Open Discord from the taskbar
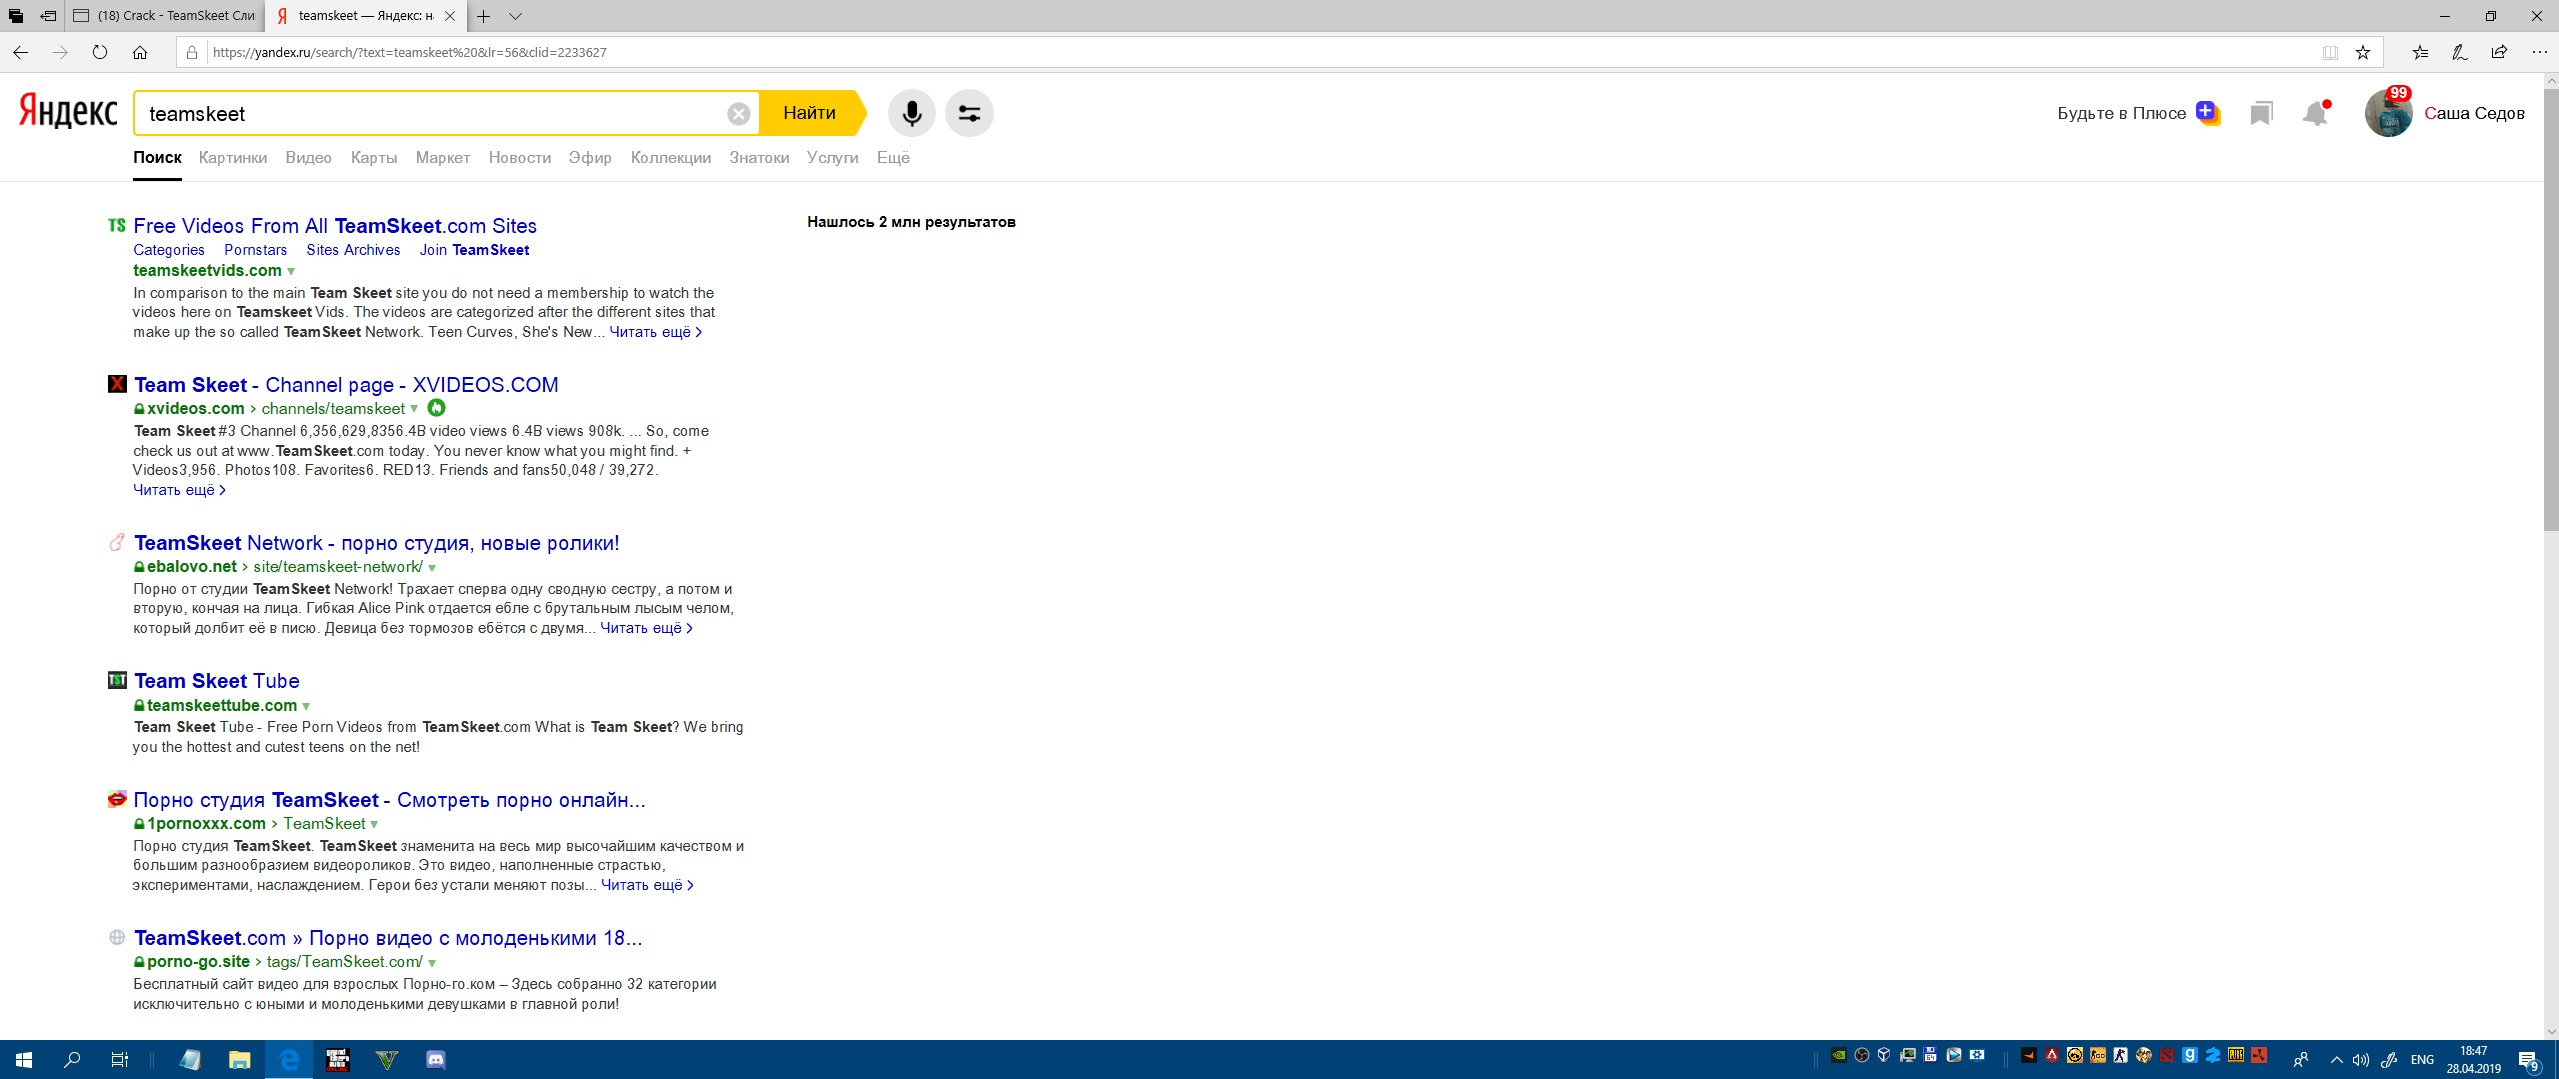2559x1079 pixels. (x=436, y=1060)
